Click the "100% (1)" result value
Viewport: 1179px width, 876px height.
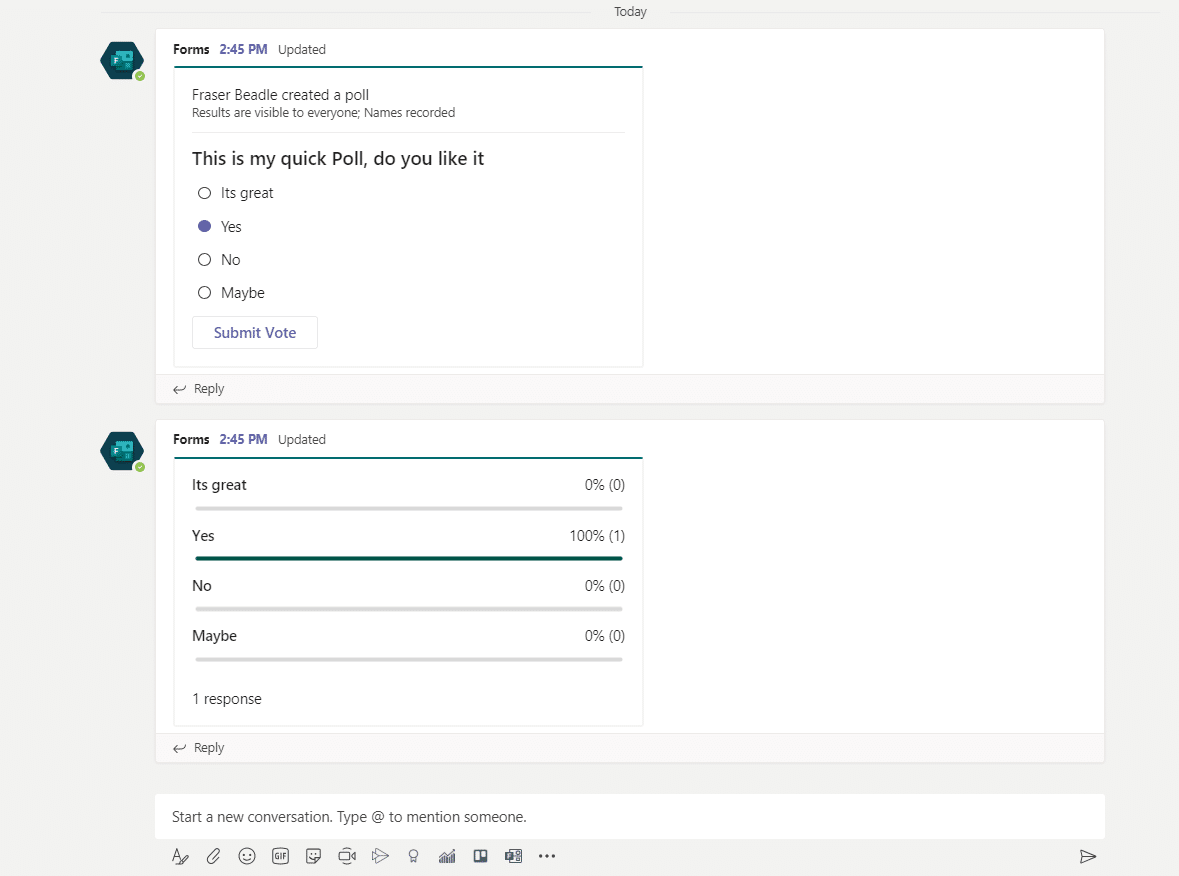(x=597, y=536)
